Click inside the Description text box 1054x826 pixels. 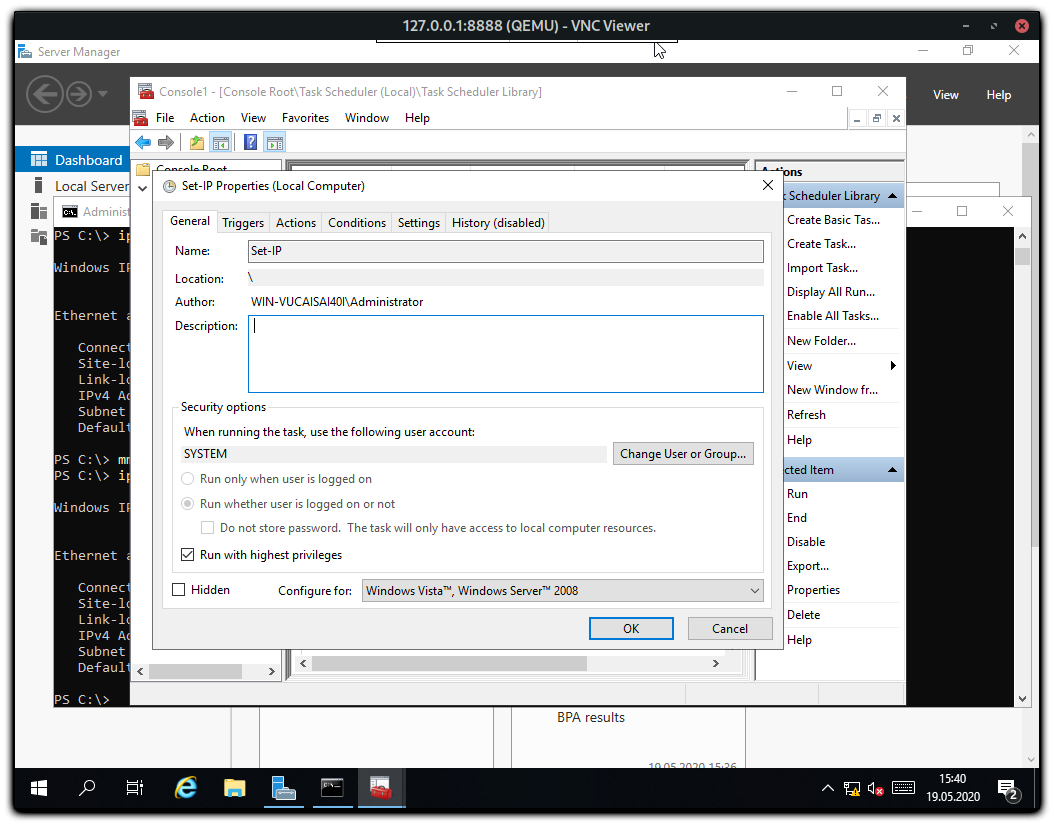point(505,354)
